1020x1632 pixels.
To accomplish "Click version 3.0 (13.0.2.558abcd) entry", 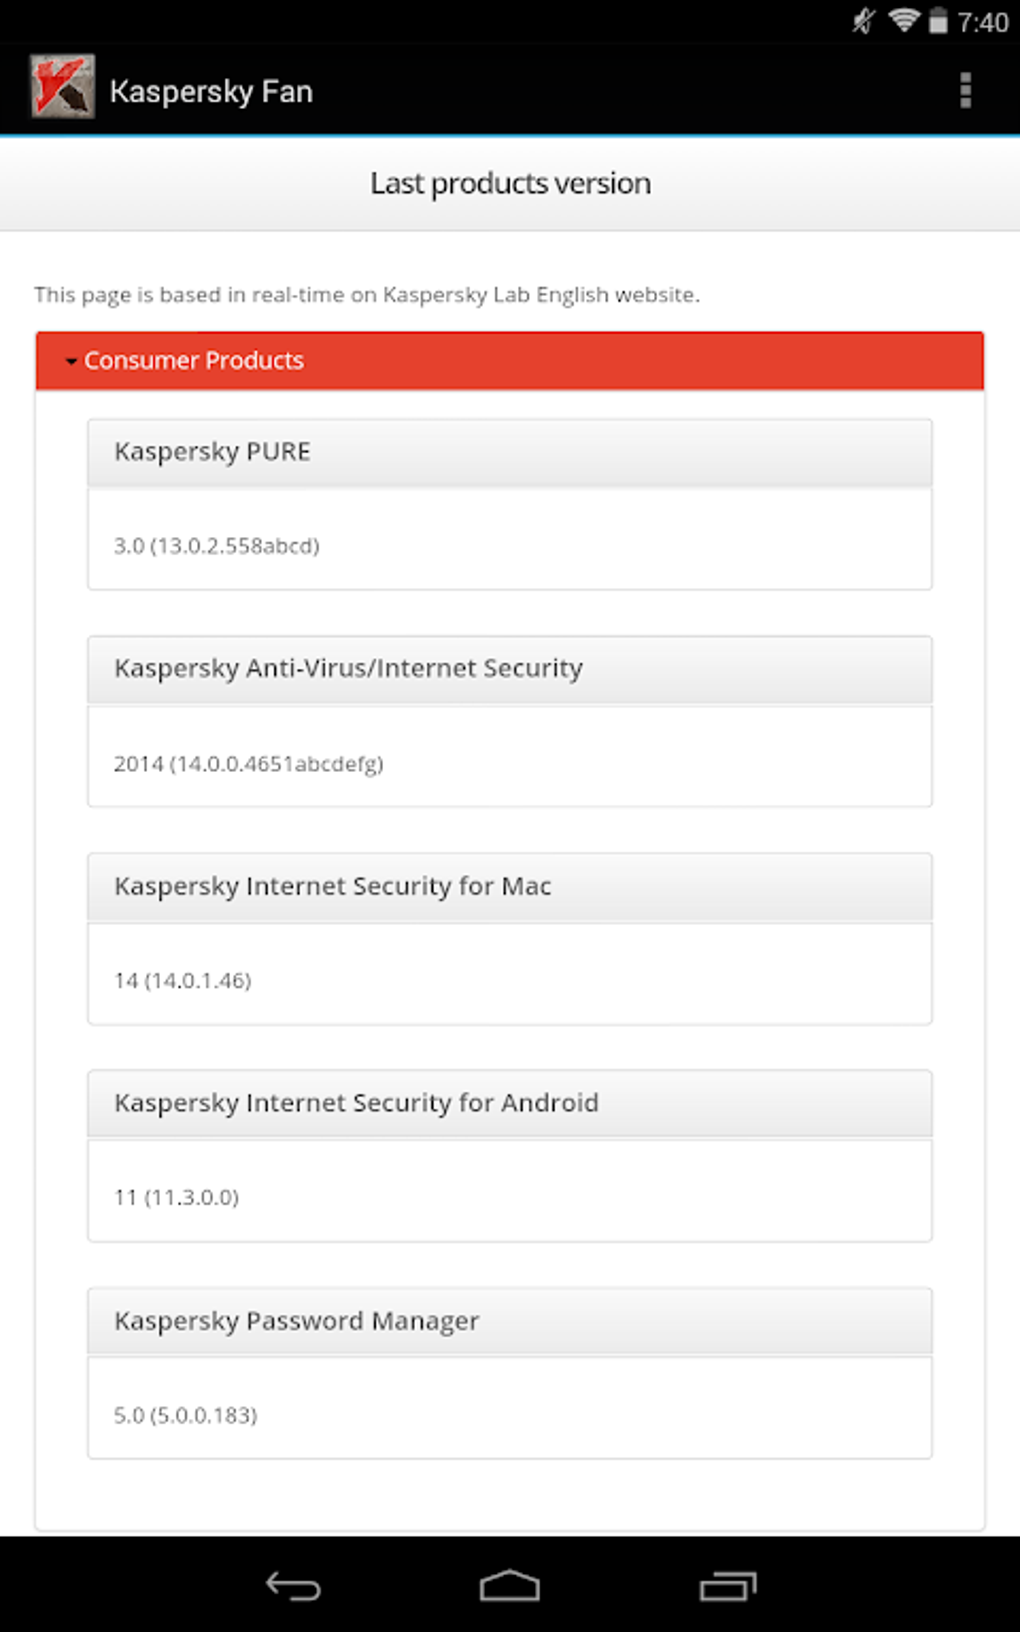I will pyautogui.click(x=217, y=546).
